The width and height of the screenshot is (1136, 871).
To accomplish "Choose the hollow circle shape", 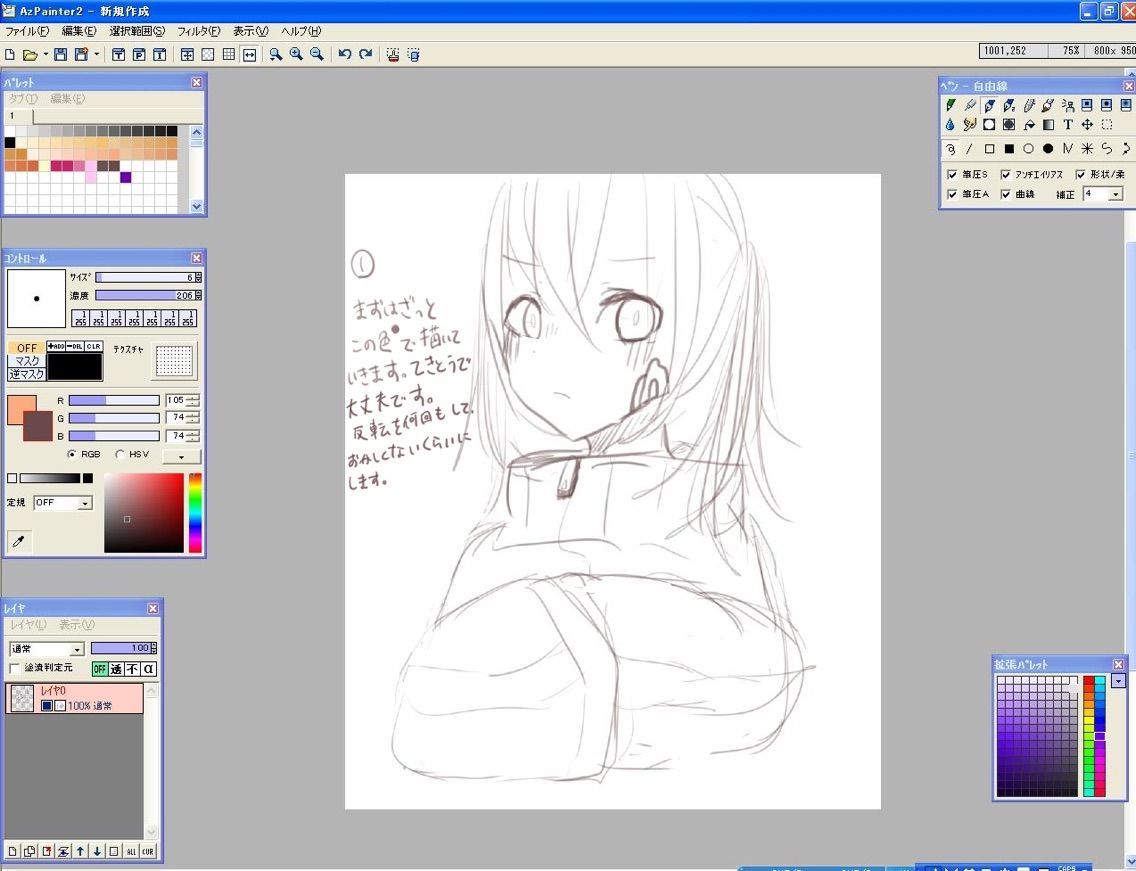I will (x=1028, y=149).
